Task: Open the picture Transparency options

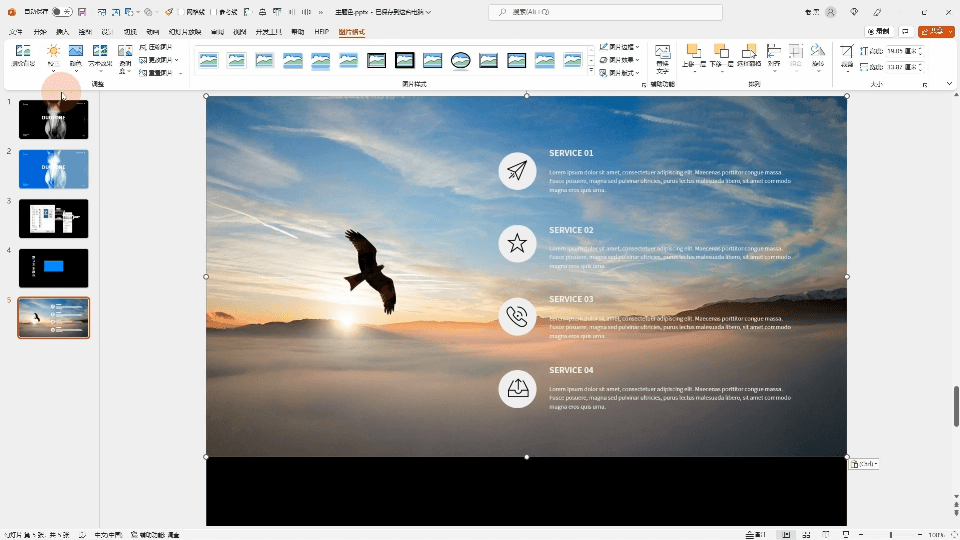Action: point(125,58)
